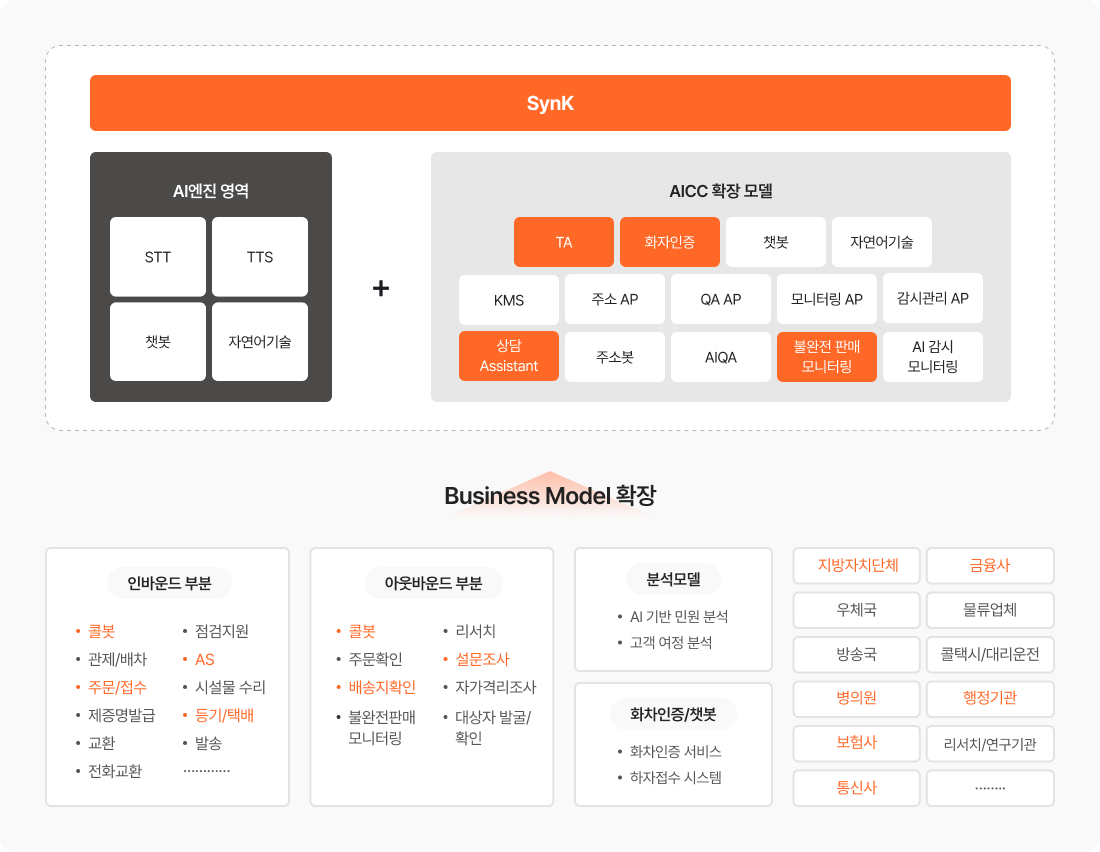Click orange 등기/택배 list item
The height and width of the screenshot is (852, 1100).
coord(224,715)
